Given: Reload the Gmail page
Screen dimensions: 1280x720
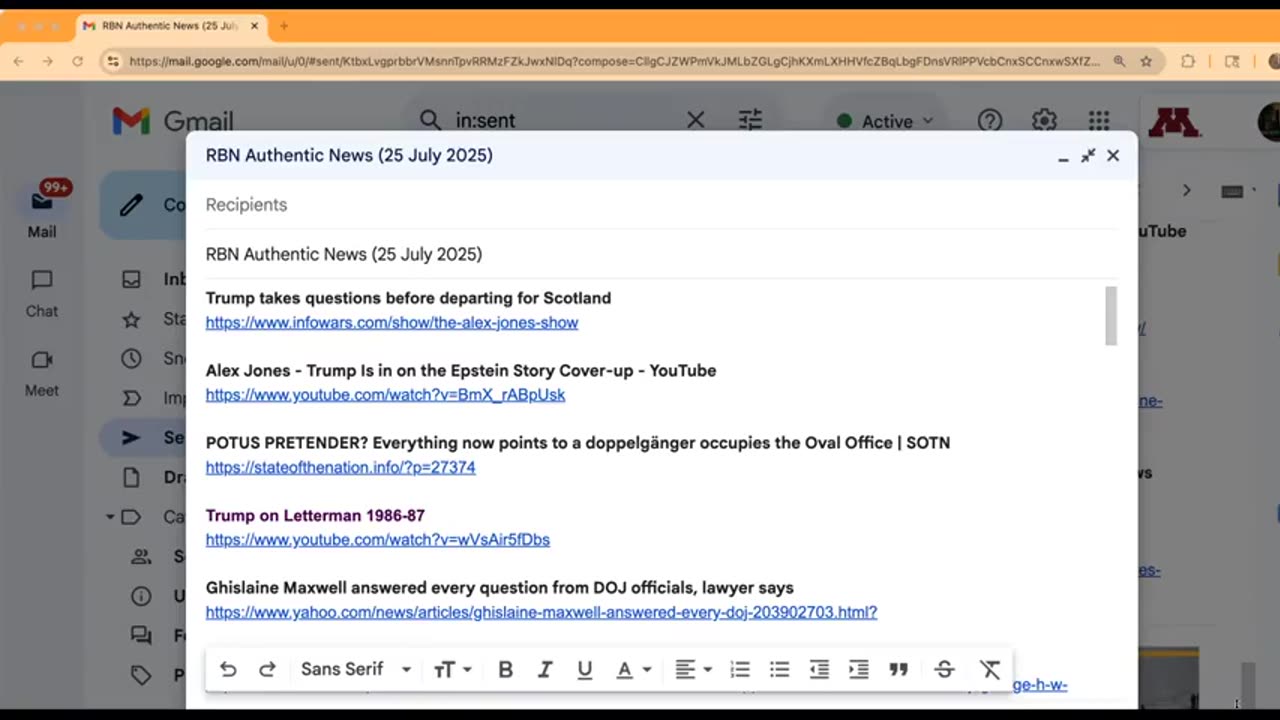Looking at the screenshot, I should click(x=77, y=61).
